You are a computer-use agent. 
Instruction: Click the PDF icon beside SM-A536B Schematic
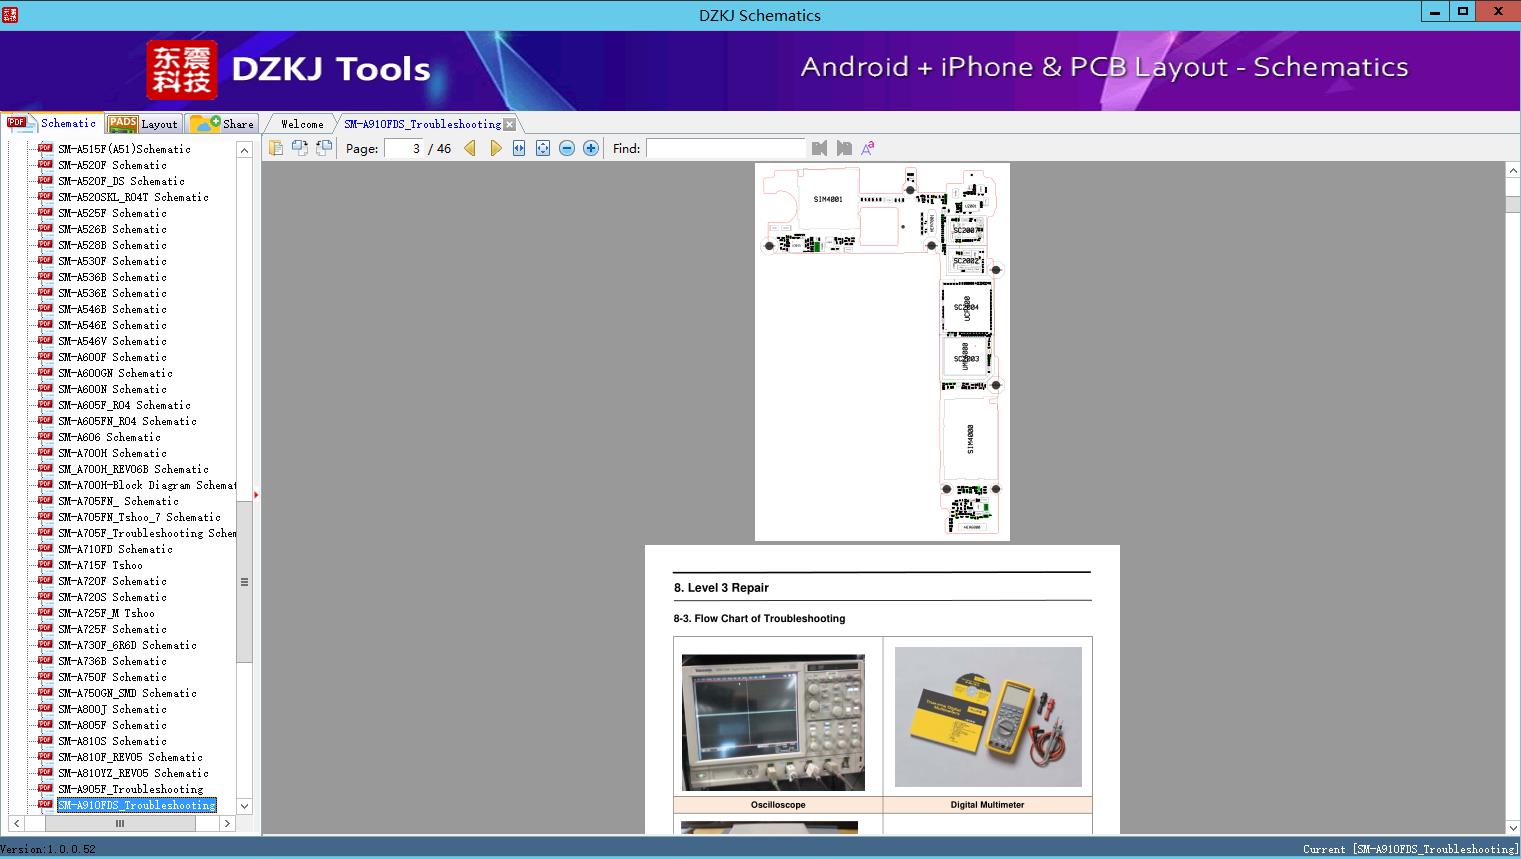click(45, 276)
